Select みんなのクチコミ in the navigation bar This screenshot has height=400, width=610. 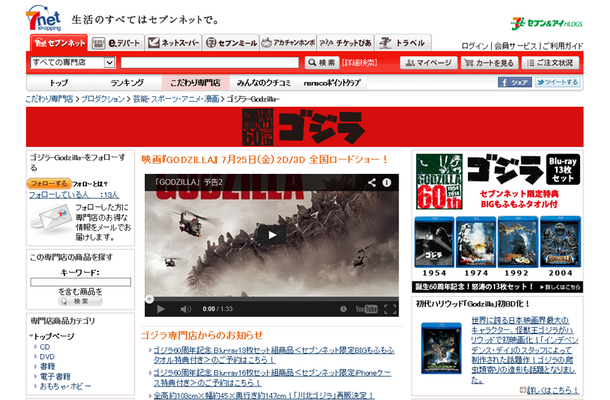[x=264, y=82]
